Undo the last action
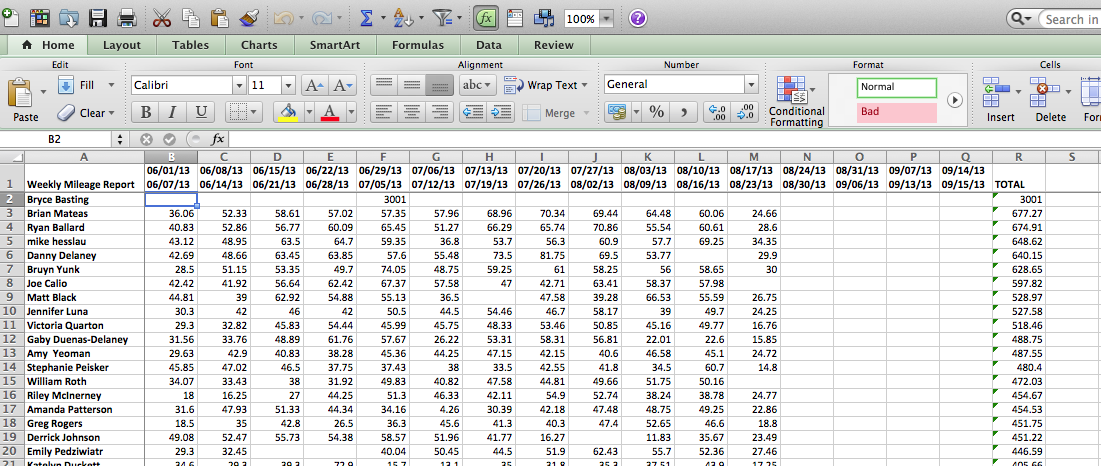Screen dimensions: 1101x466 point(283,18)
